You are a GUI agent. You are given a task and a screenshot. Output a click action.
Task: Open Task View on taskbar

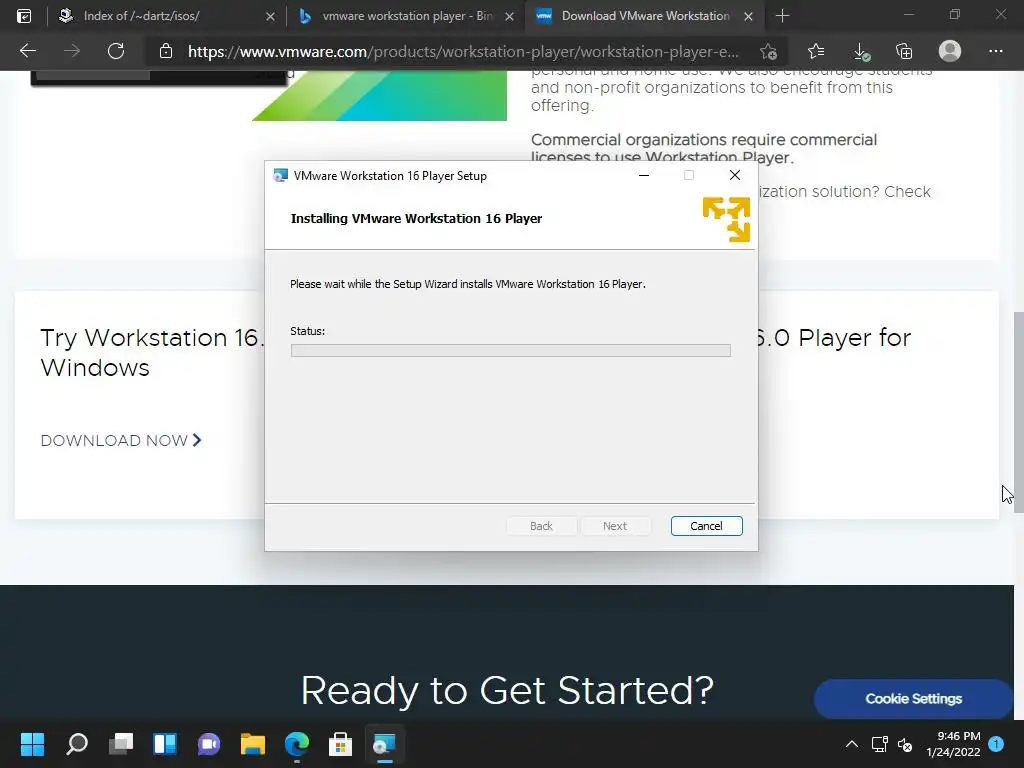[x=121, y=744]
